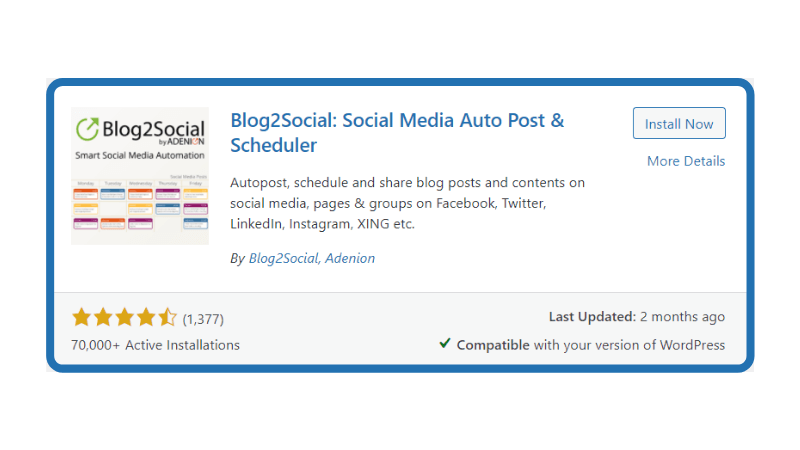Click the Compatible with your version text
The image size is (800, 450).
(590, 345)
